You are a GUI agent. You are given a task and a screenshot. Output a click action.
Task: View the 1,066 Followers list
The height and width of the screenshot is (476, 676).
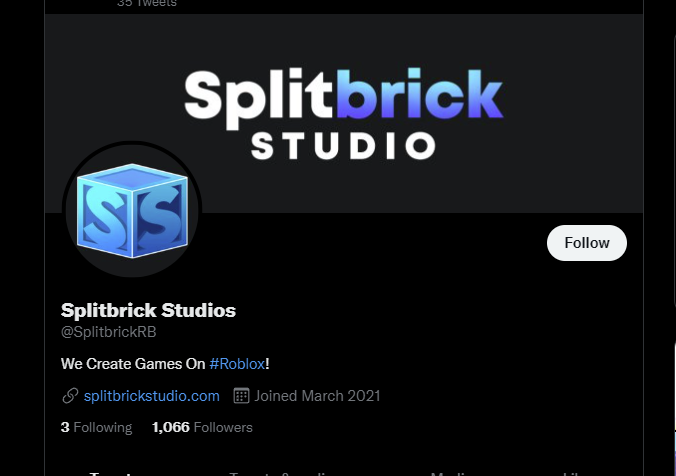tap(202, 427)
